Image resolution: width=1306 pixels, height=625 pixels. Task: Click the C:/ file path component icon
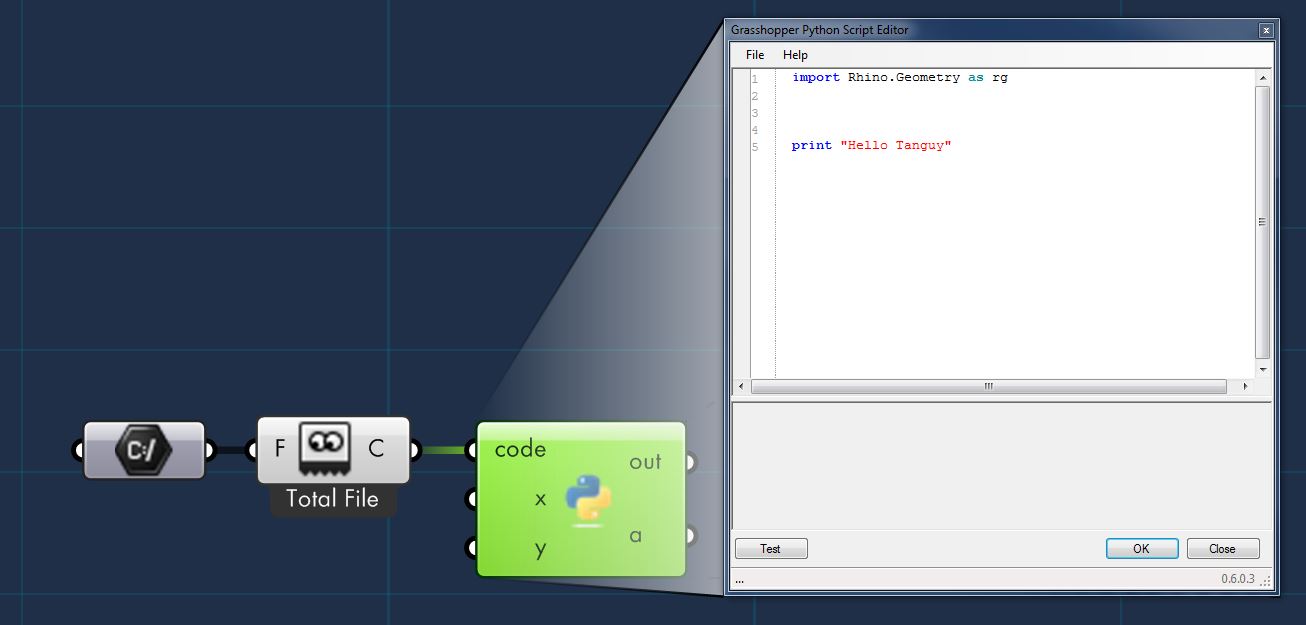tap(144, 450)
